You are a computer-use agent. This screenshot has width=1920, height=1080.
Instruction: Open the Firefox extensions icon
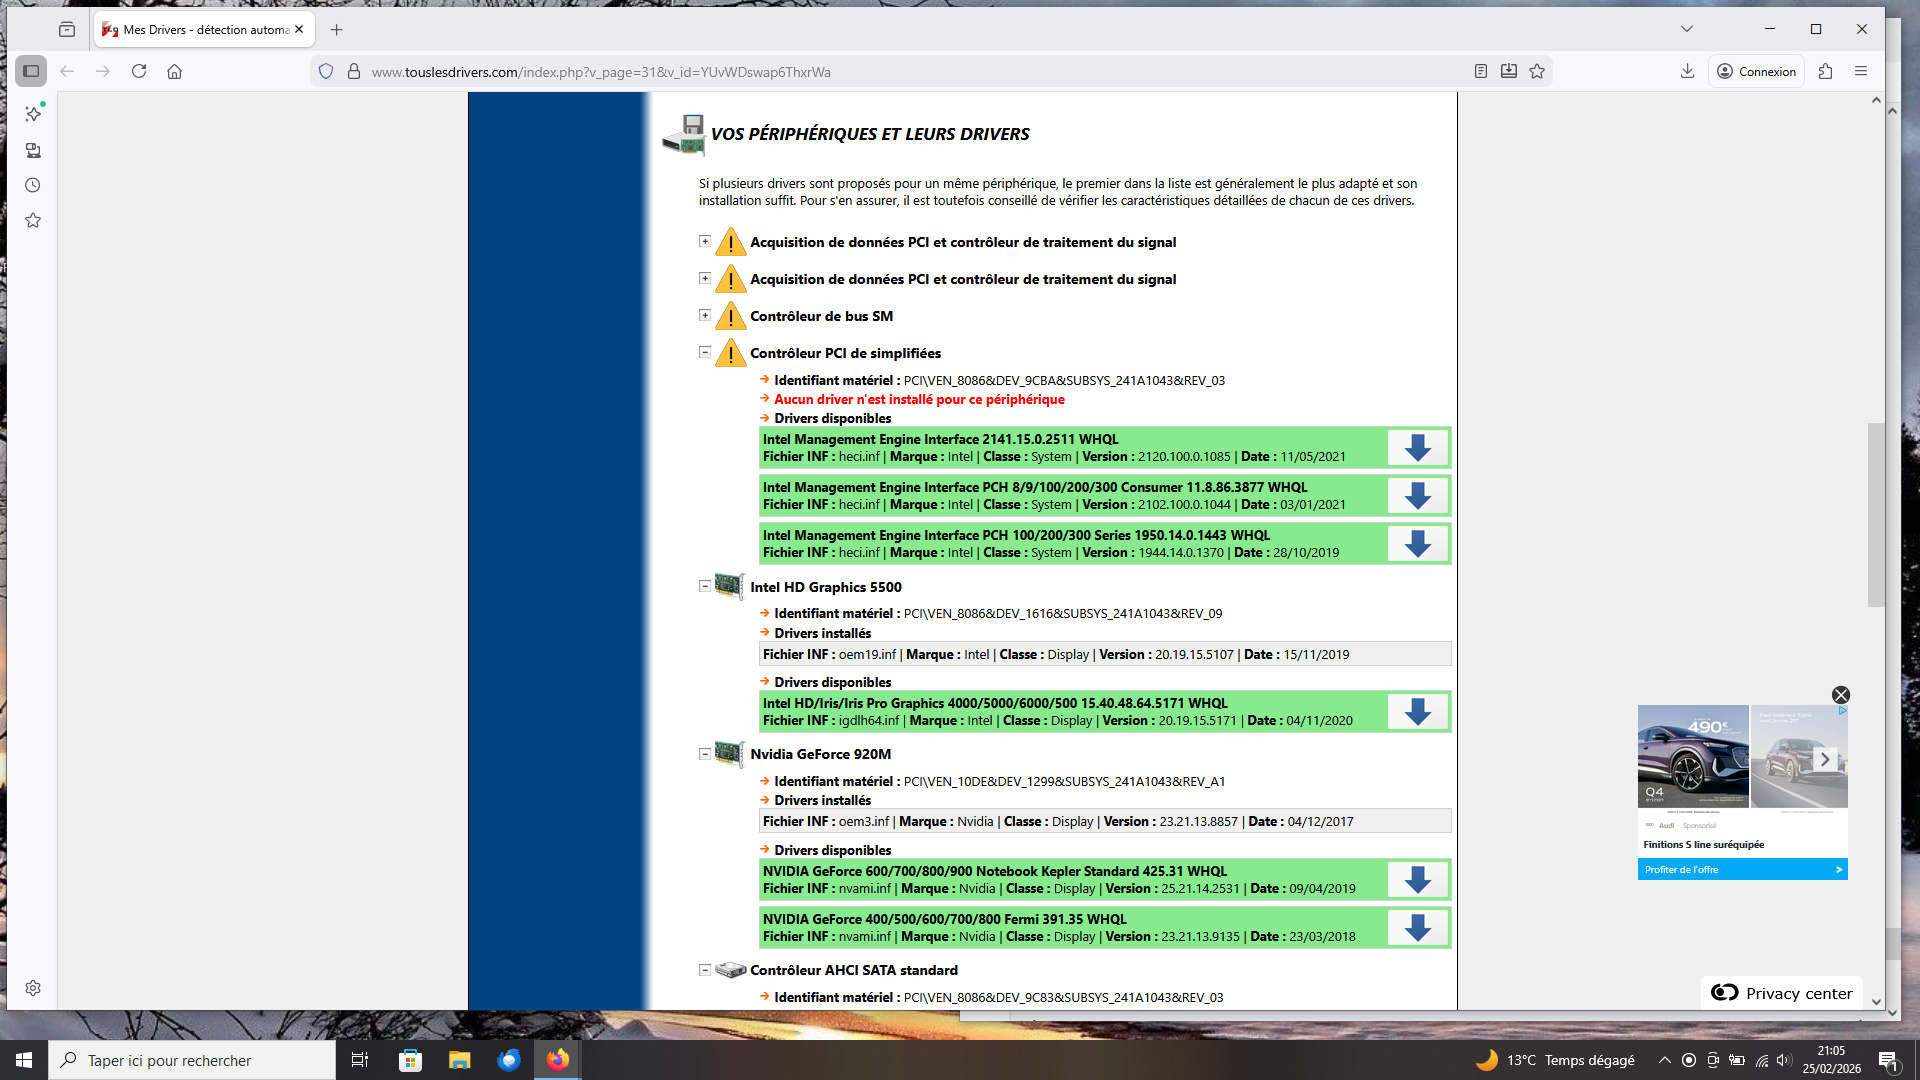pyautogui.click(x=1825, y=71)
